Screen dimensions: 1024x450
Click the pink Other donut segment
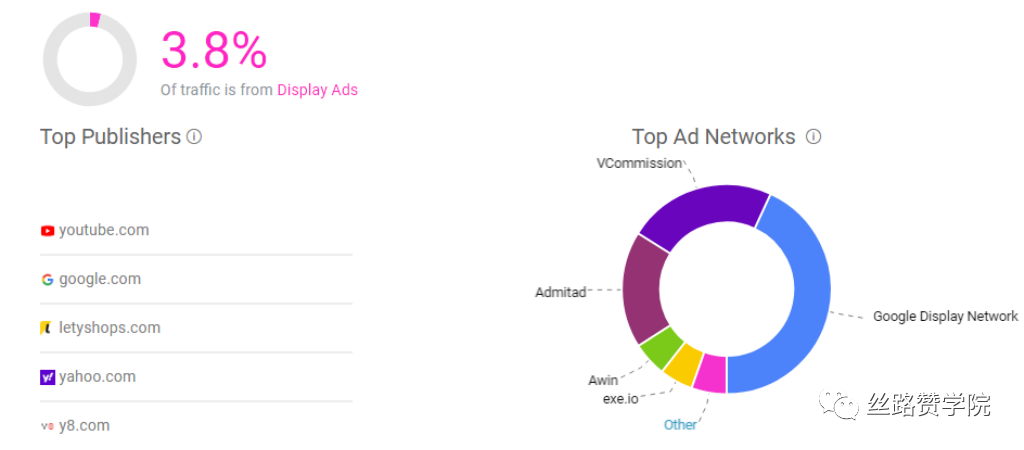click(710, 374)
